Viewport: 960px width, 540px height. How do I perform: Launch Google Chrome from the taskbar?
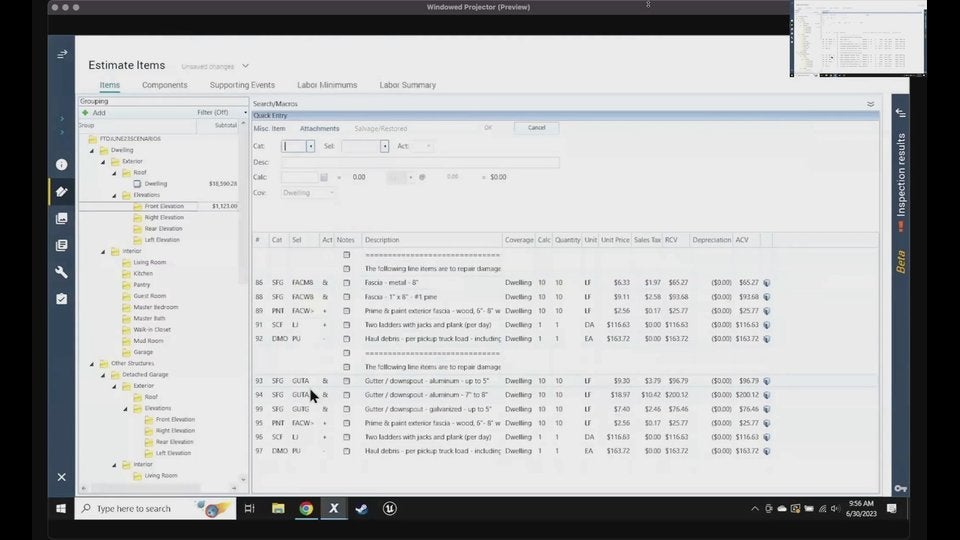(306, 508)
